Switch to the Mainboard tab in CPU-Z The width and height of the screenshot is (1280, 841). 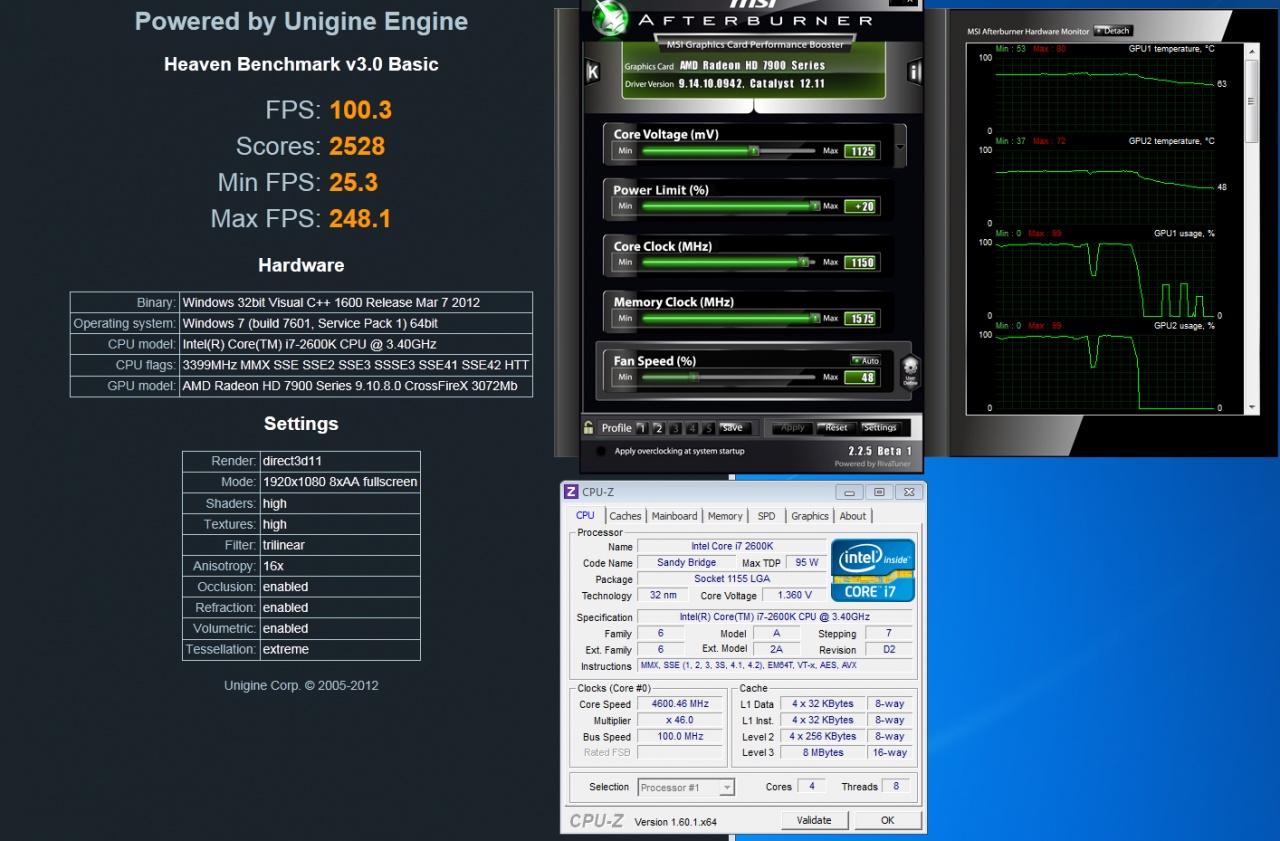[674, 516]
